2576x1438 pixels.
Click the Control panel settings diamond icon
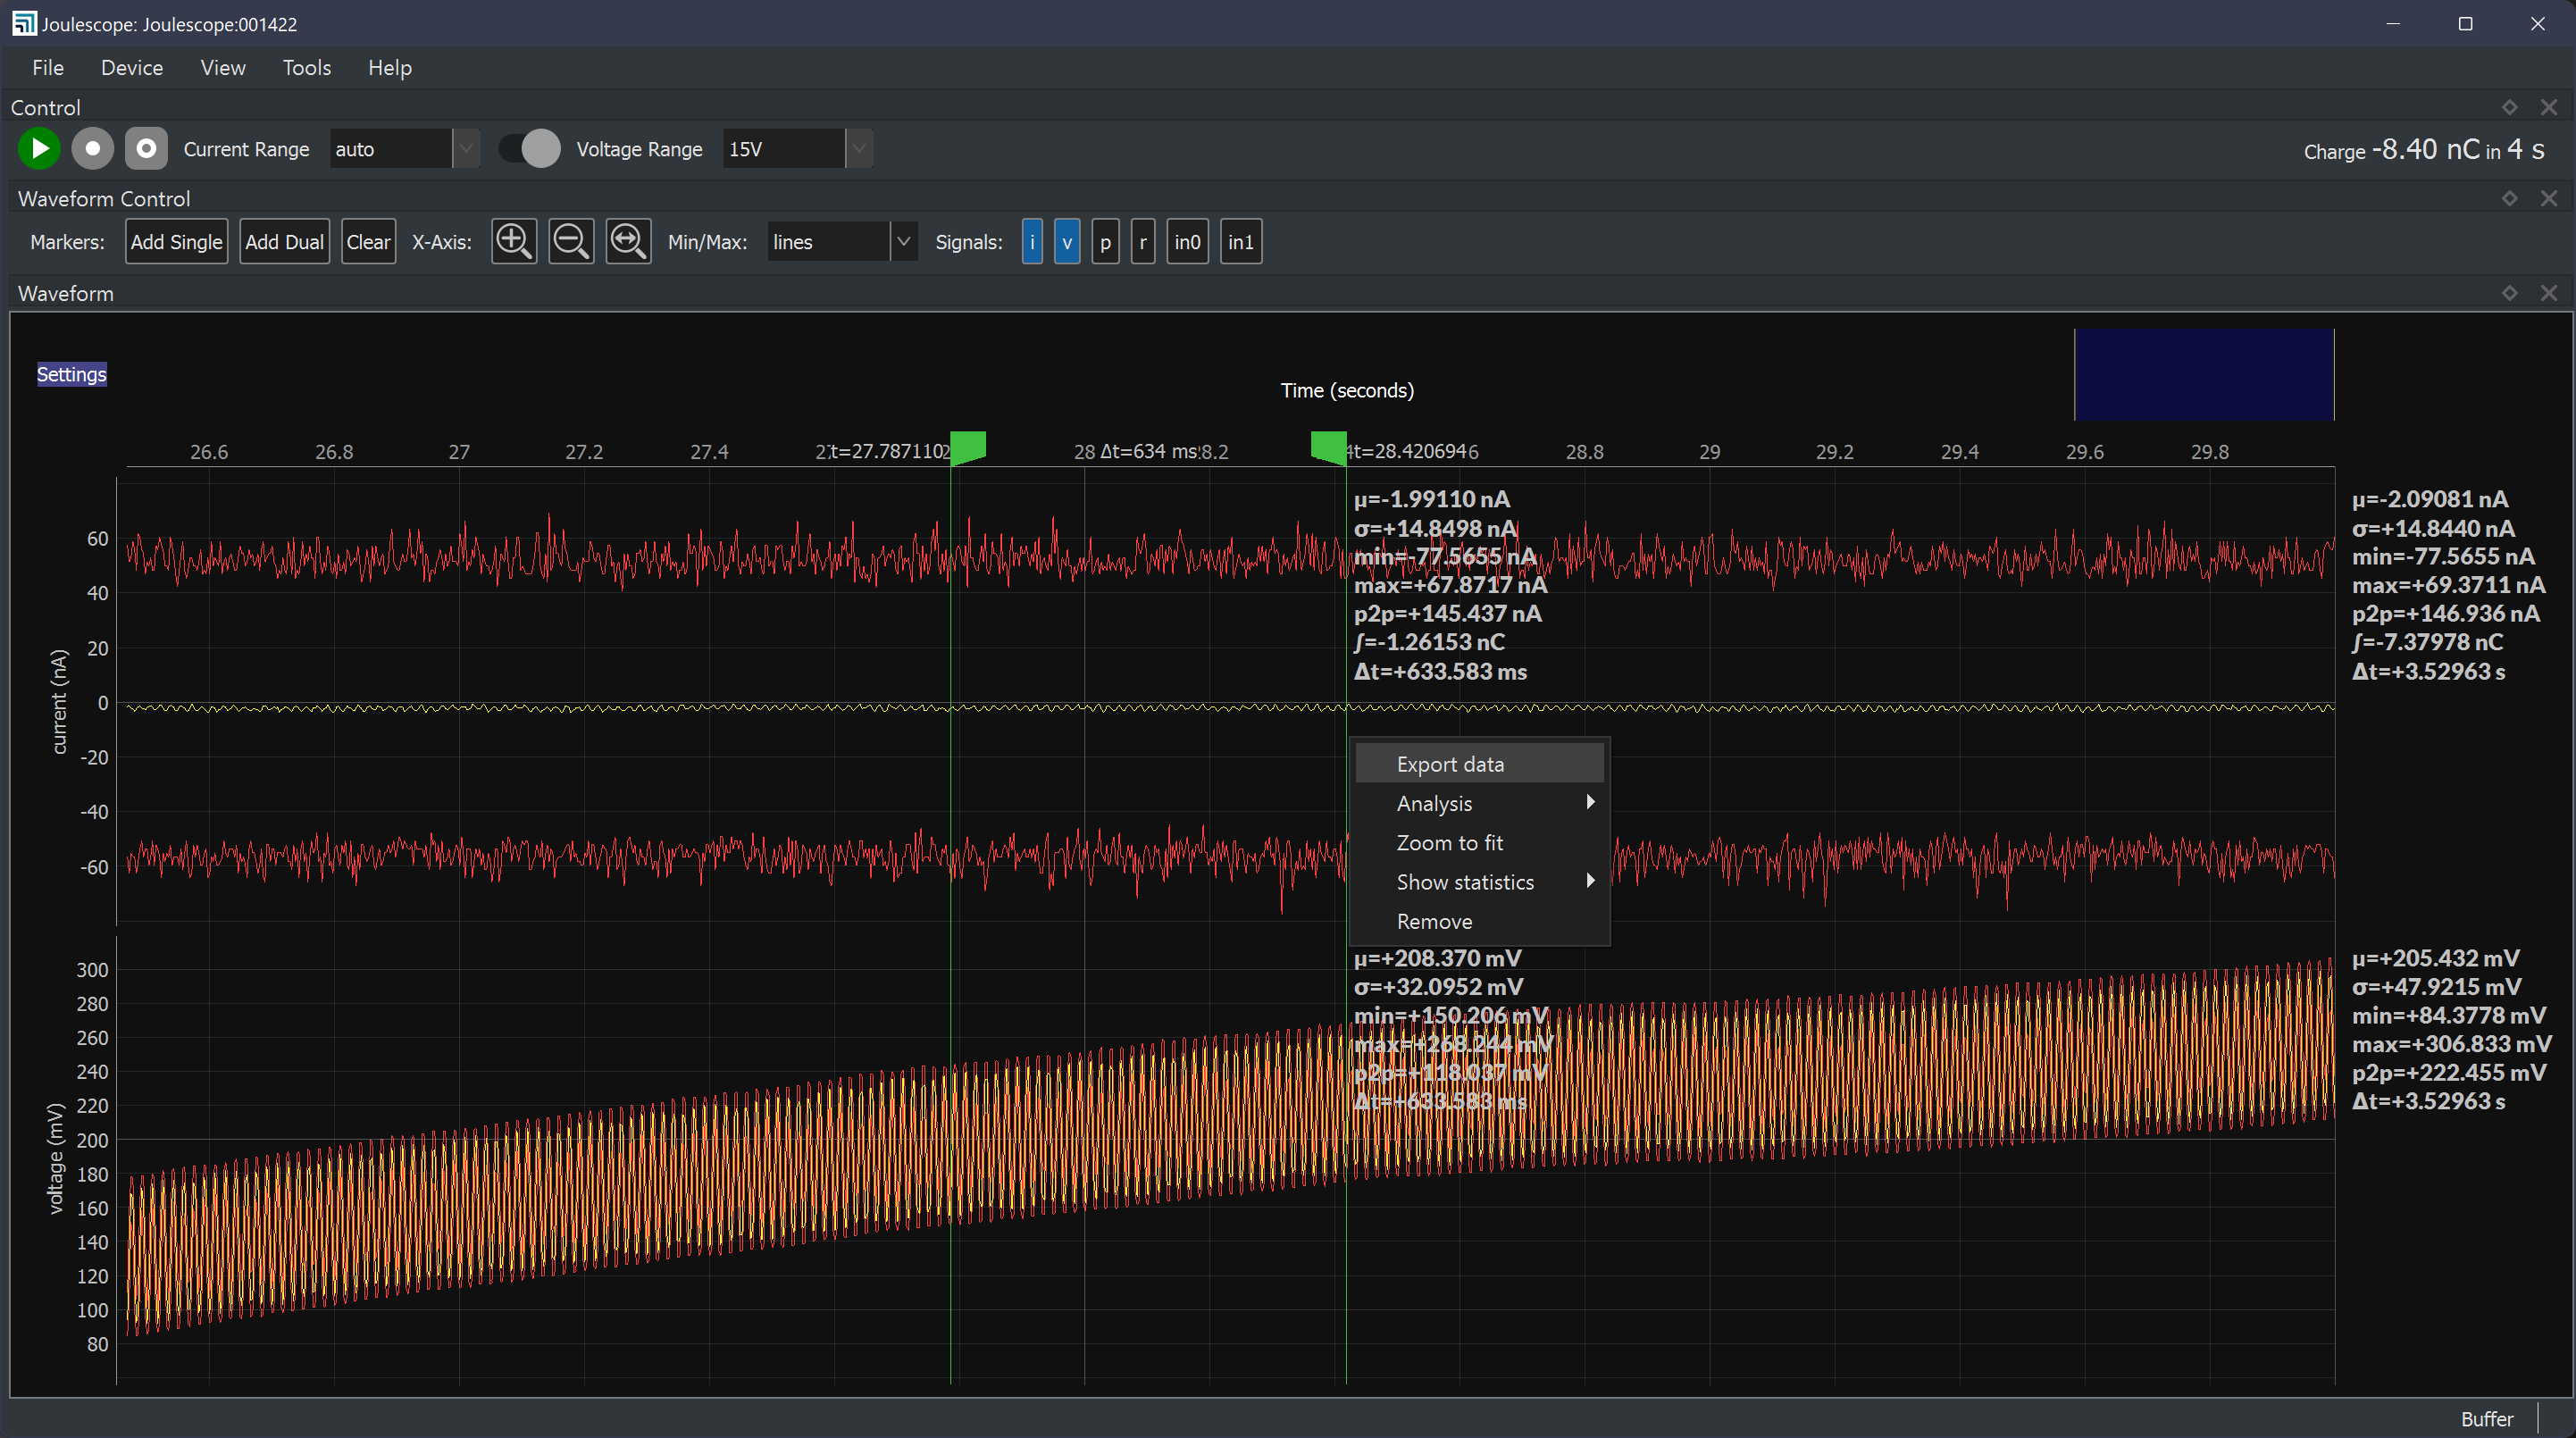[2509, 107]
